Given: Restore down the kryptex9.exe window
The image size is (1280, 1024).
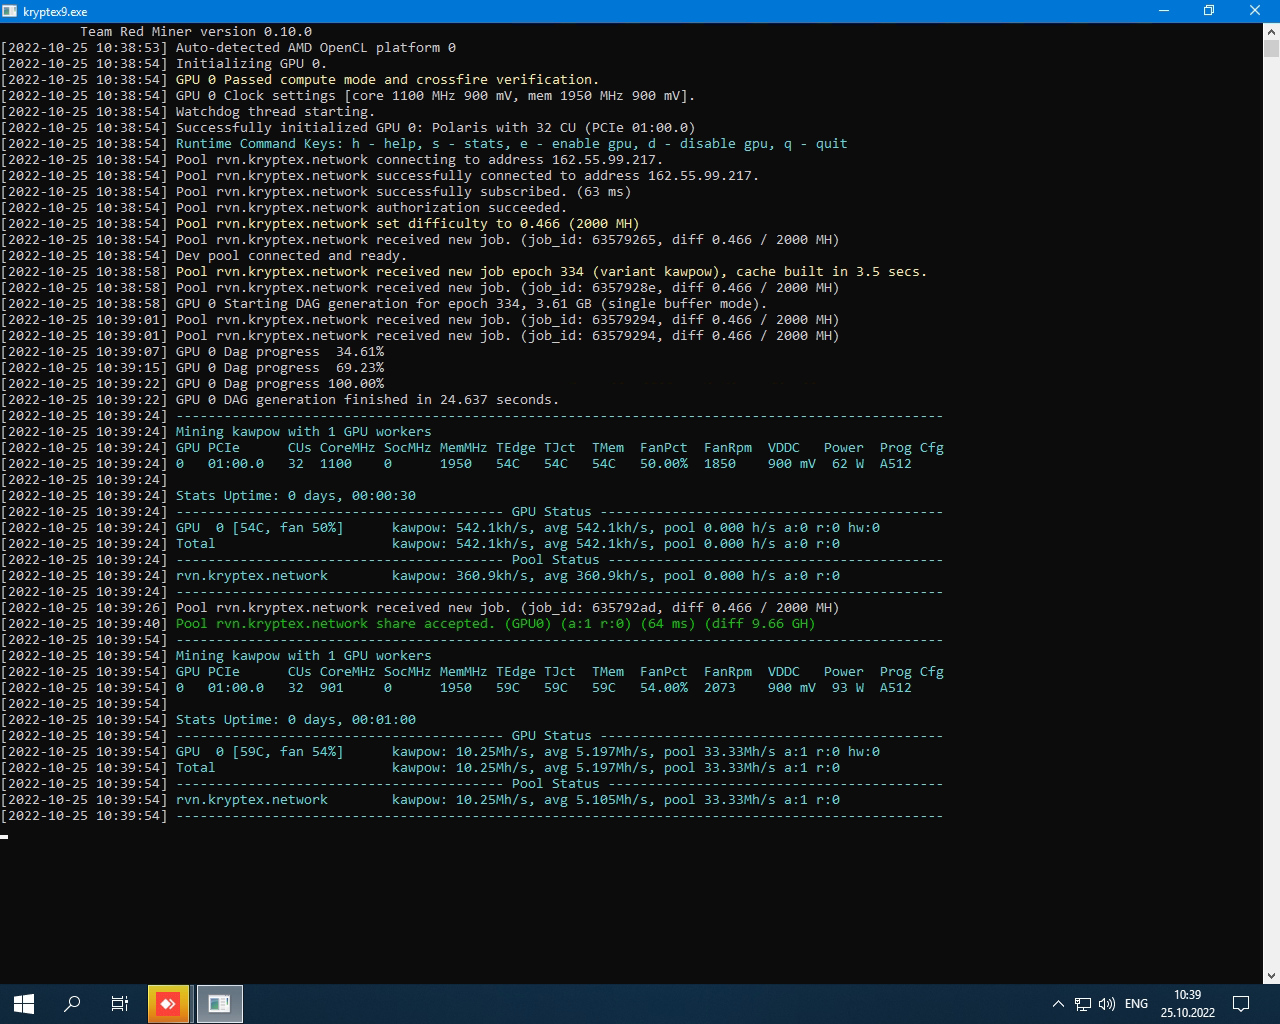Looking at the screenshot, I should [x=1209, y=11].
